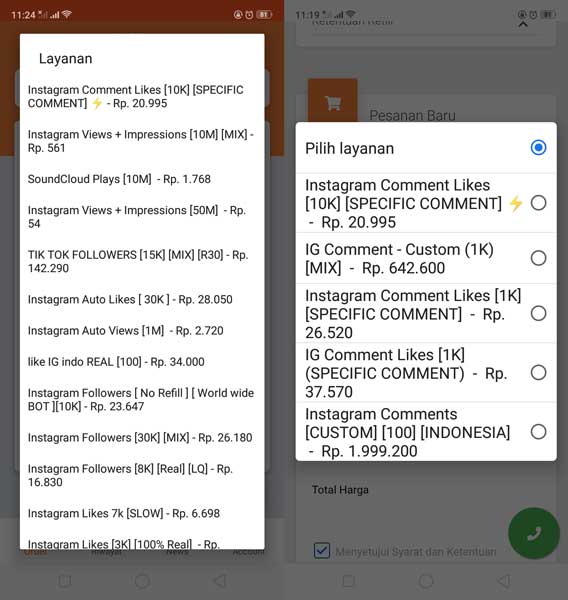Tap Android back button on right screen
This screenshot has width=568, height=600.
click(x=504, y=581)
